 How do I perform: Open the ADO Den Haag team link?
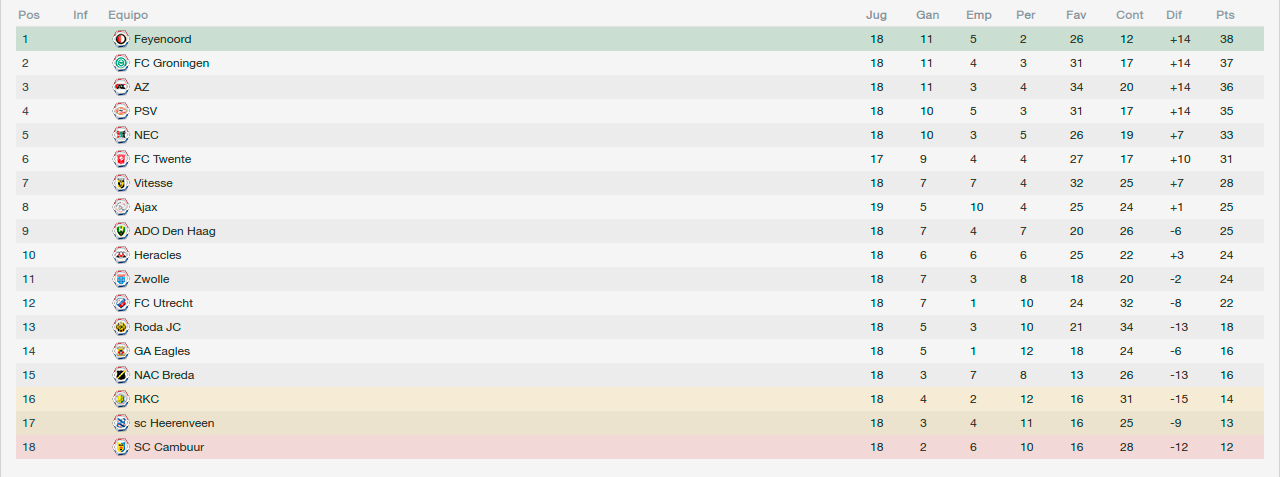(175, 231)
